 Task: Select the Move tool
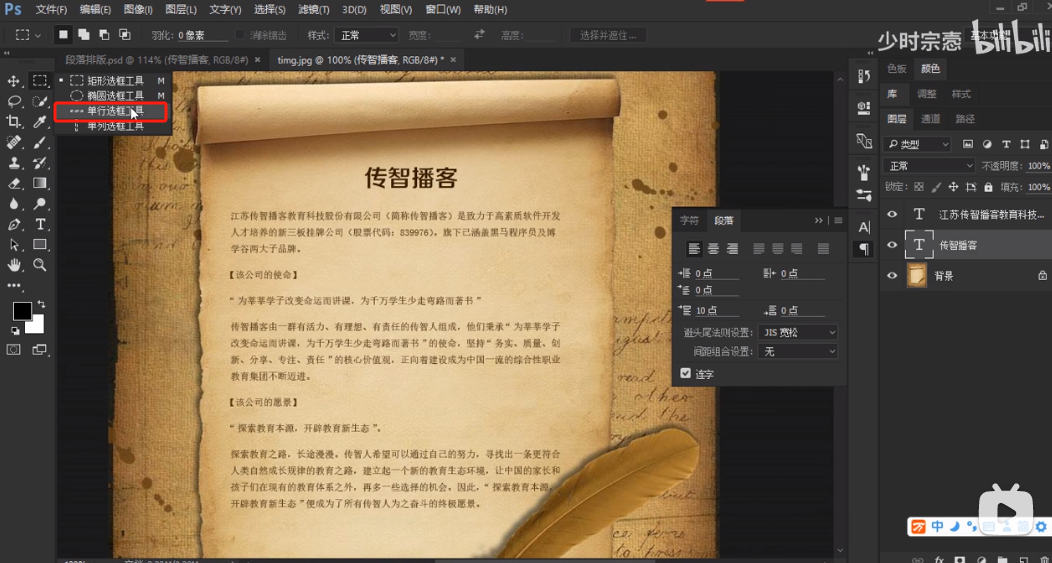pos(13,81)
